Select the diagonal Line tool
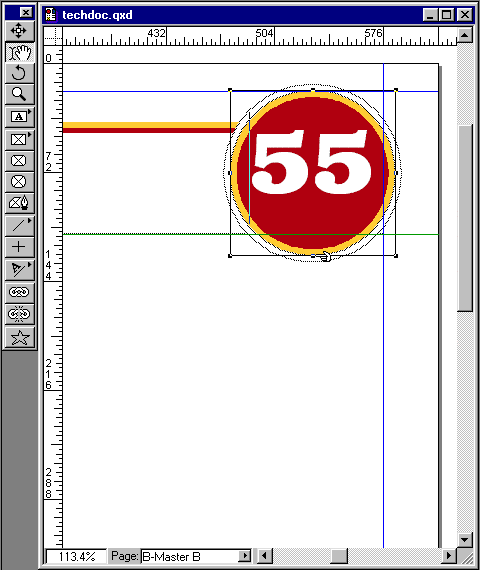 [20, 226]
